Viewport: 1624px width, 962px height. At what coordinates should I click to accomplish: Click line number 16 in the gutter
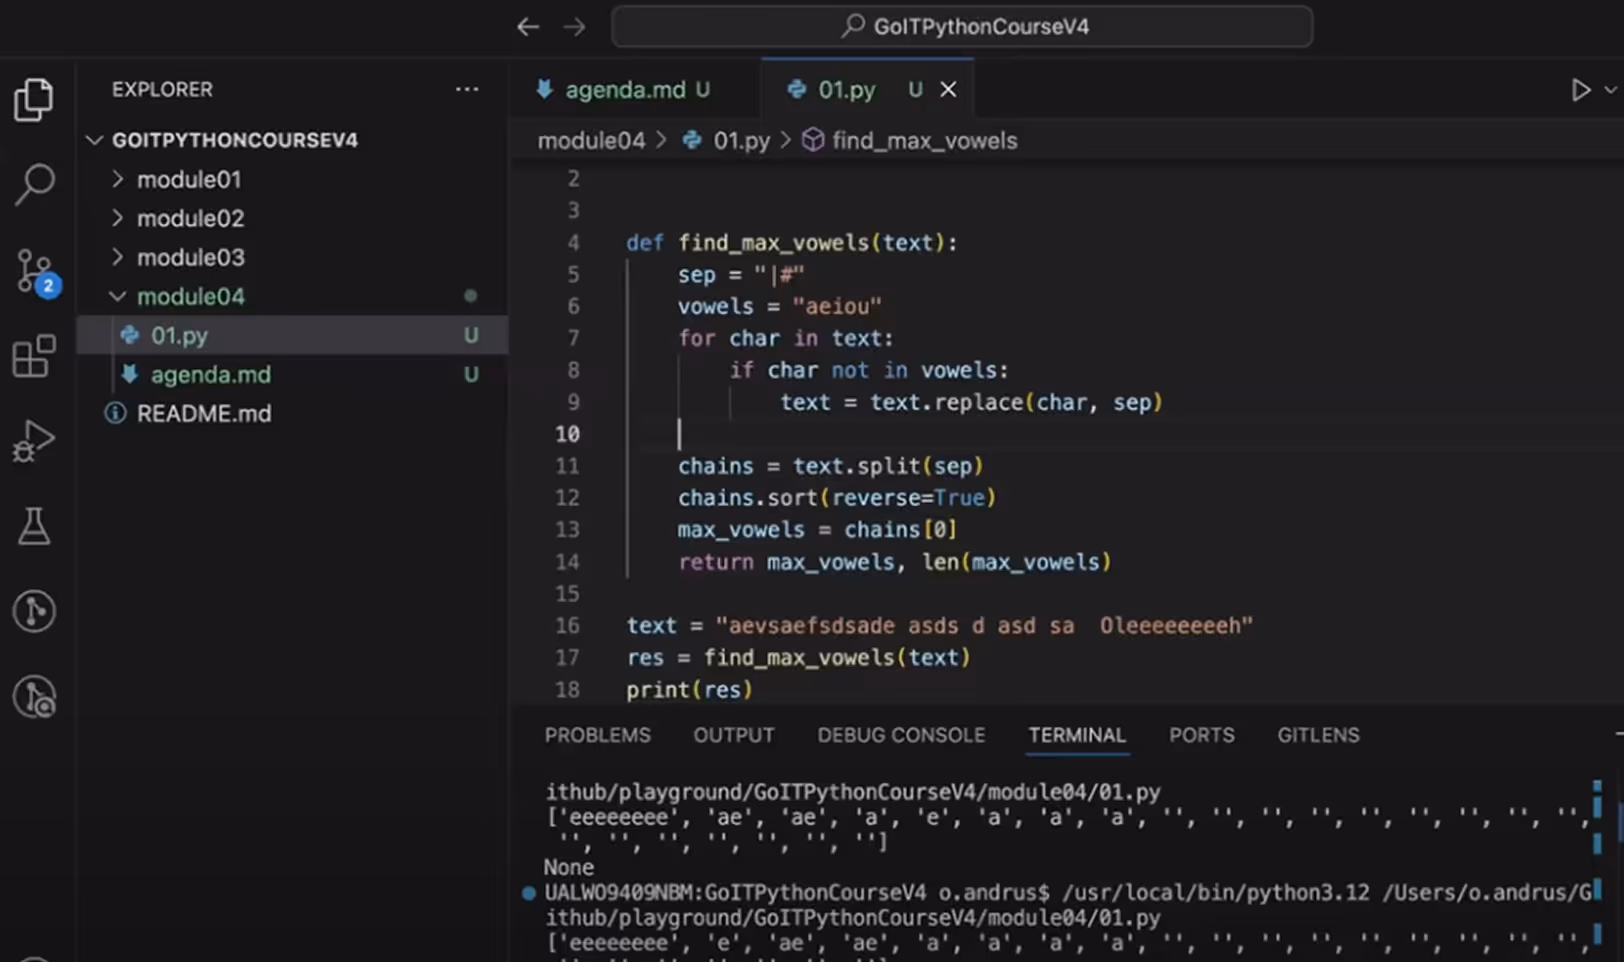567,626
